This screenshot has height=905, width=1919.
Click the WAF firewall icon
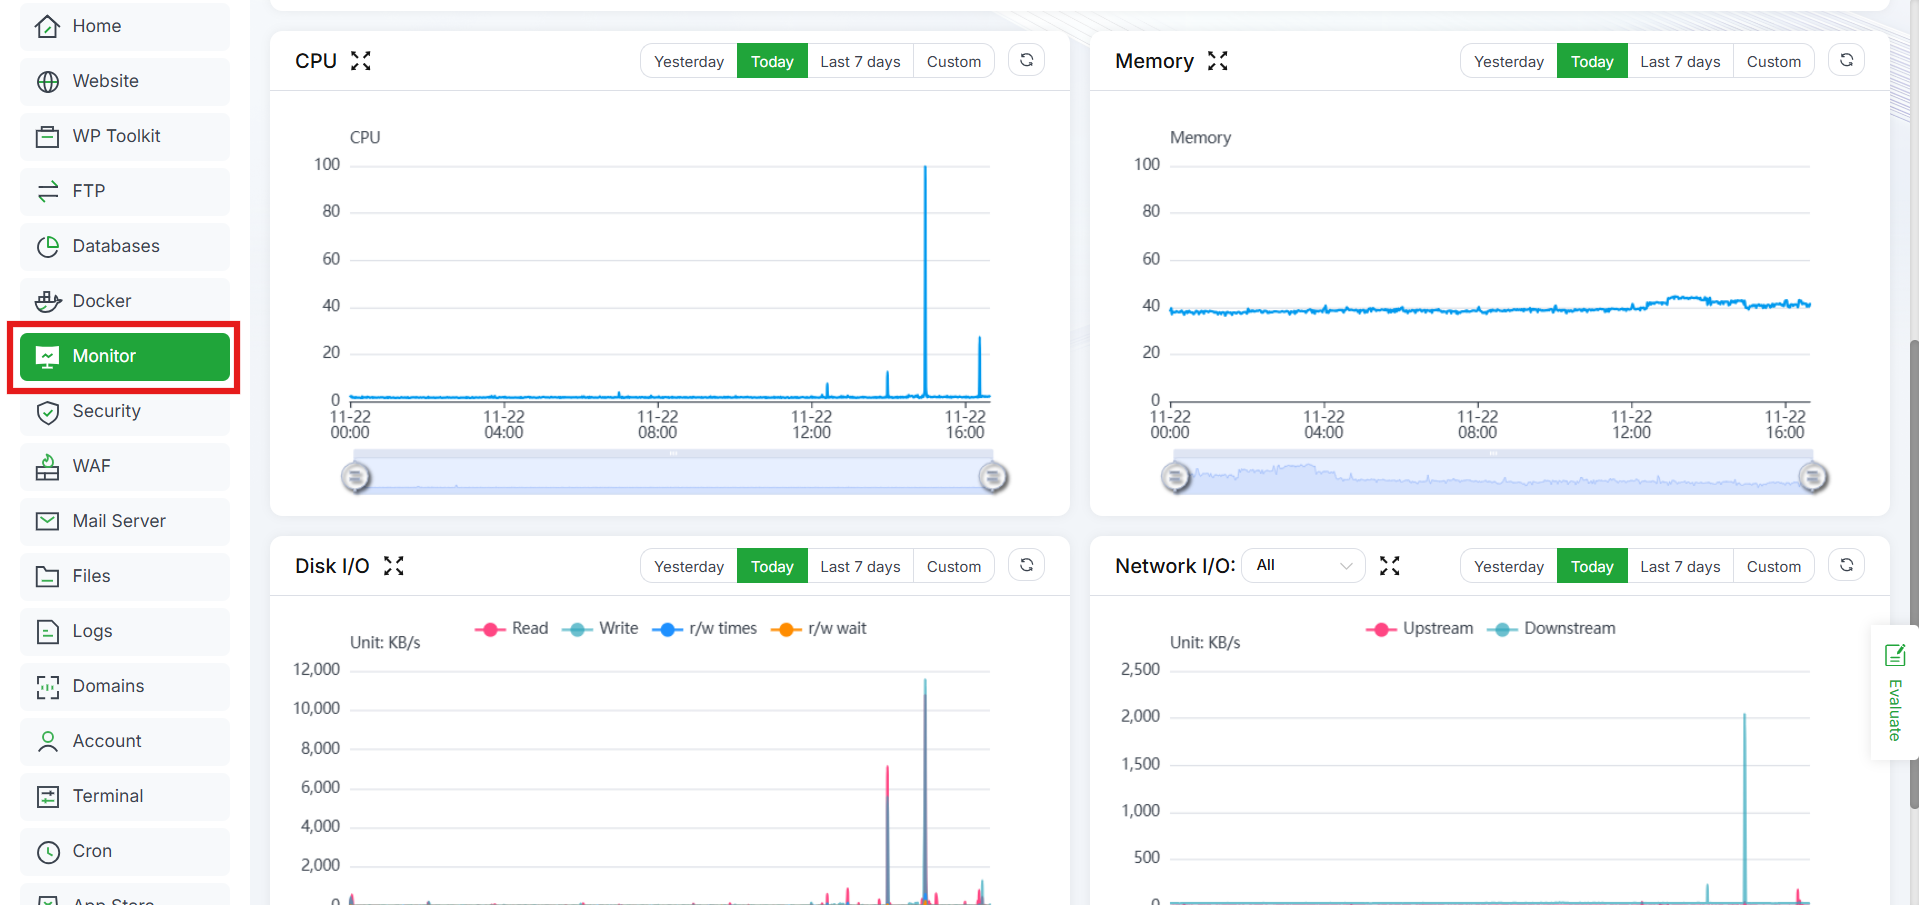(48, 467)
